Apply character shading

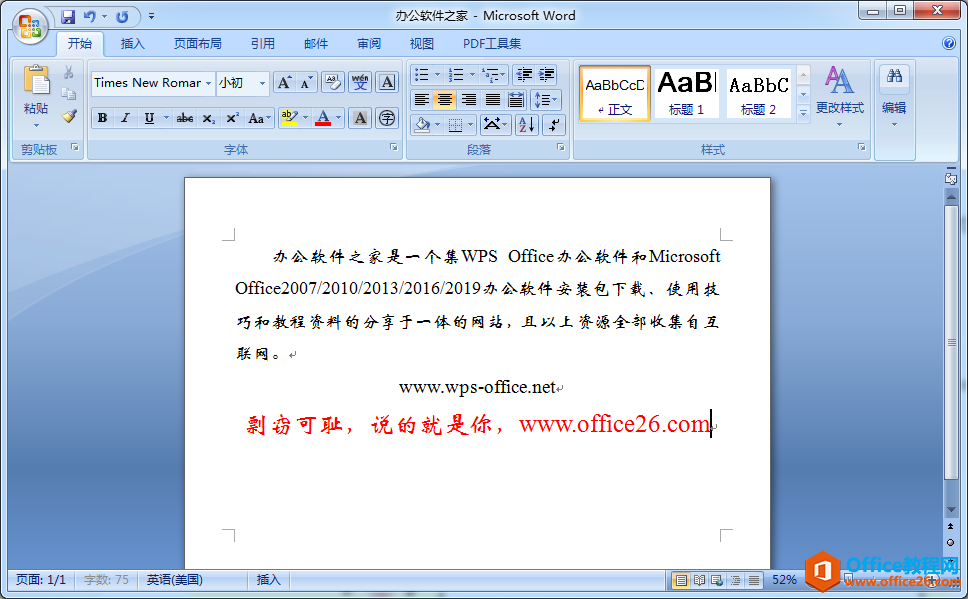tap(361, 118)
